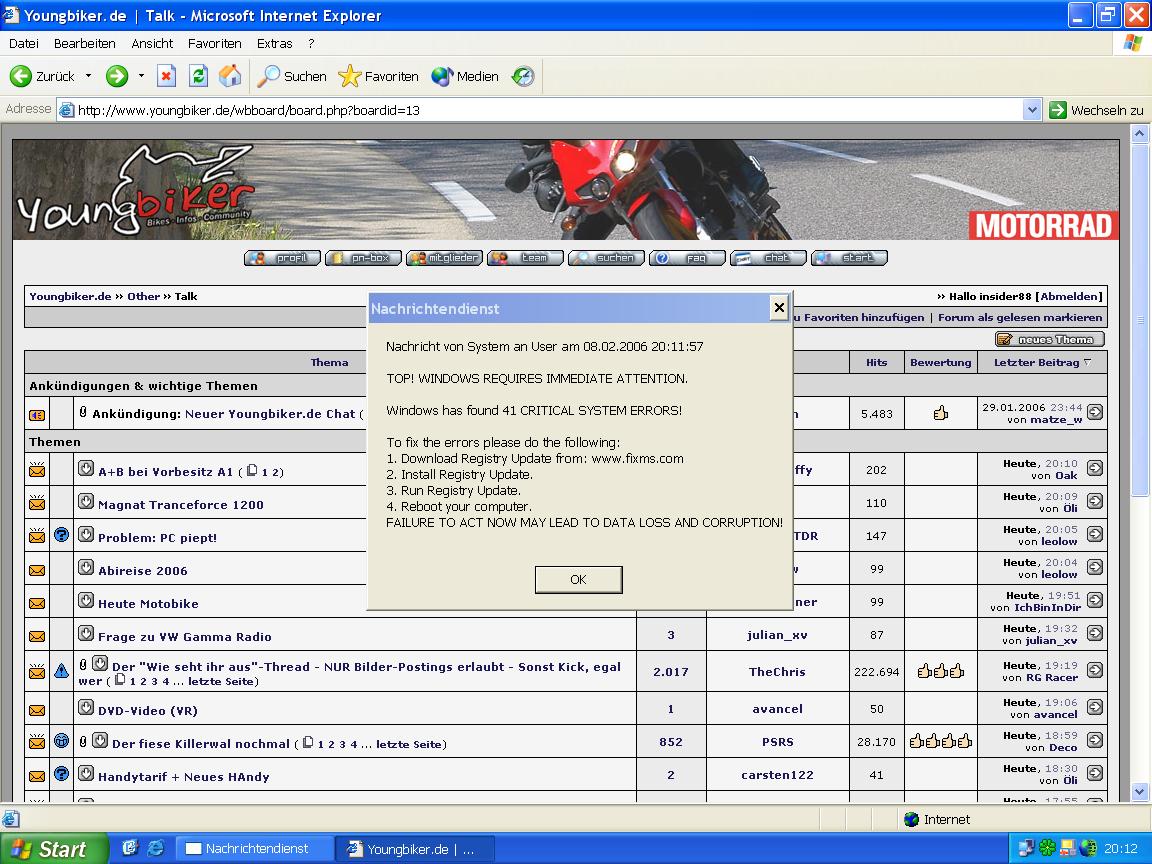
Task: Close the Nachrichtendienst popup with X
Action: pyautogui.click(x=779, y=308)
